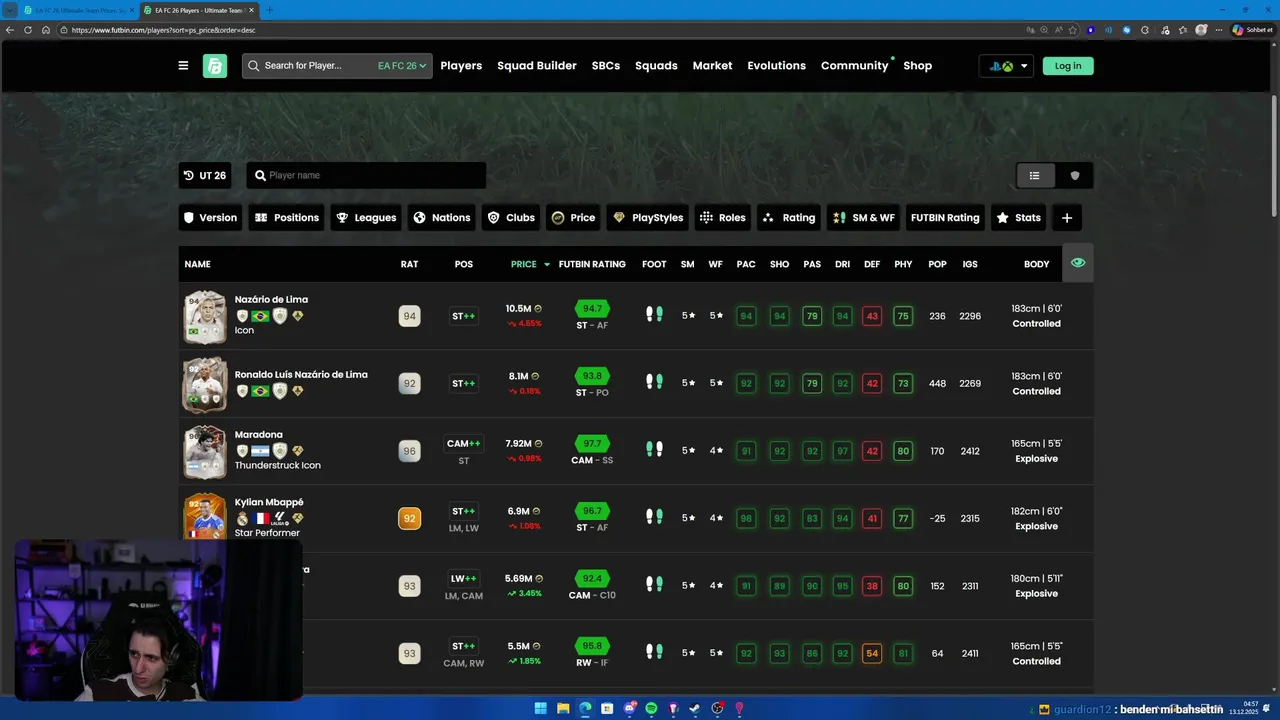The height and width of the screenshot is (720, 1280).
Task: Click the Argentina flag in Maradona row
Action: tap(260, 451)
